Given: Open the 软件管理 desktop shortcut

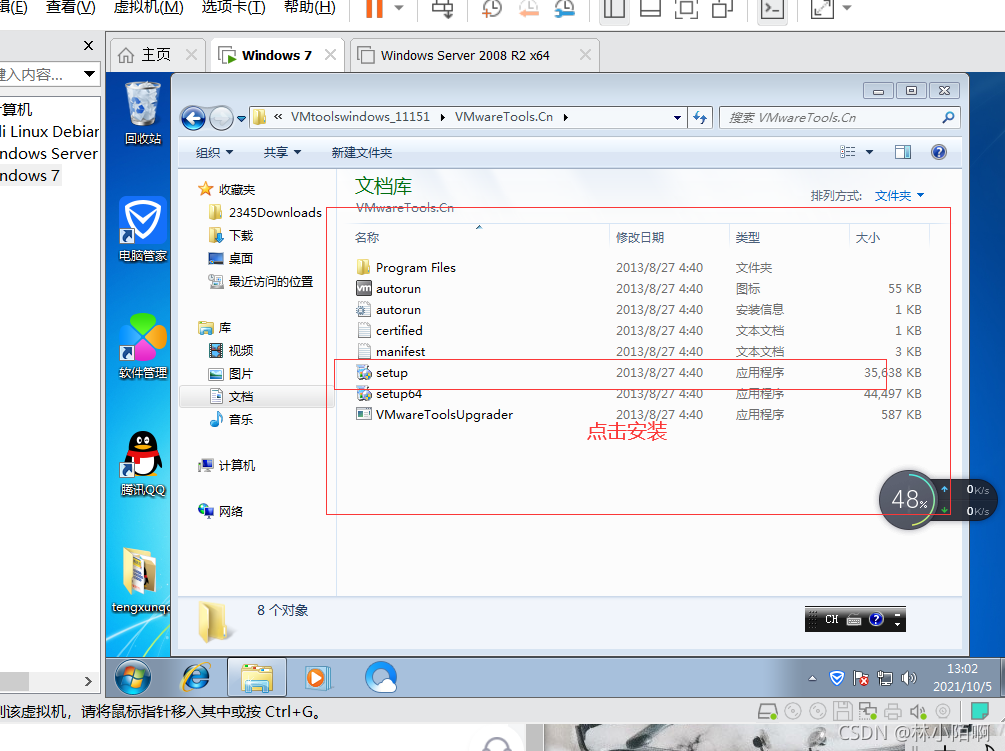Looking at the screenshot, I should click(x=143, y=347).
